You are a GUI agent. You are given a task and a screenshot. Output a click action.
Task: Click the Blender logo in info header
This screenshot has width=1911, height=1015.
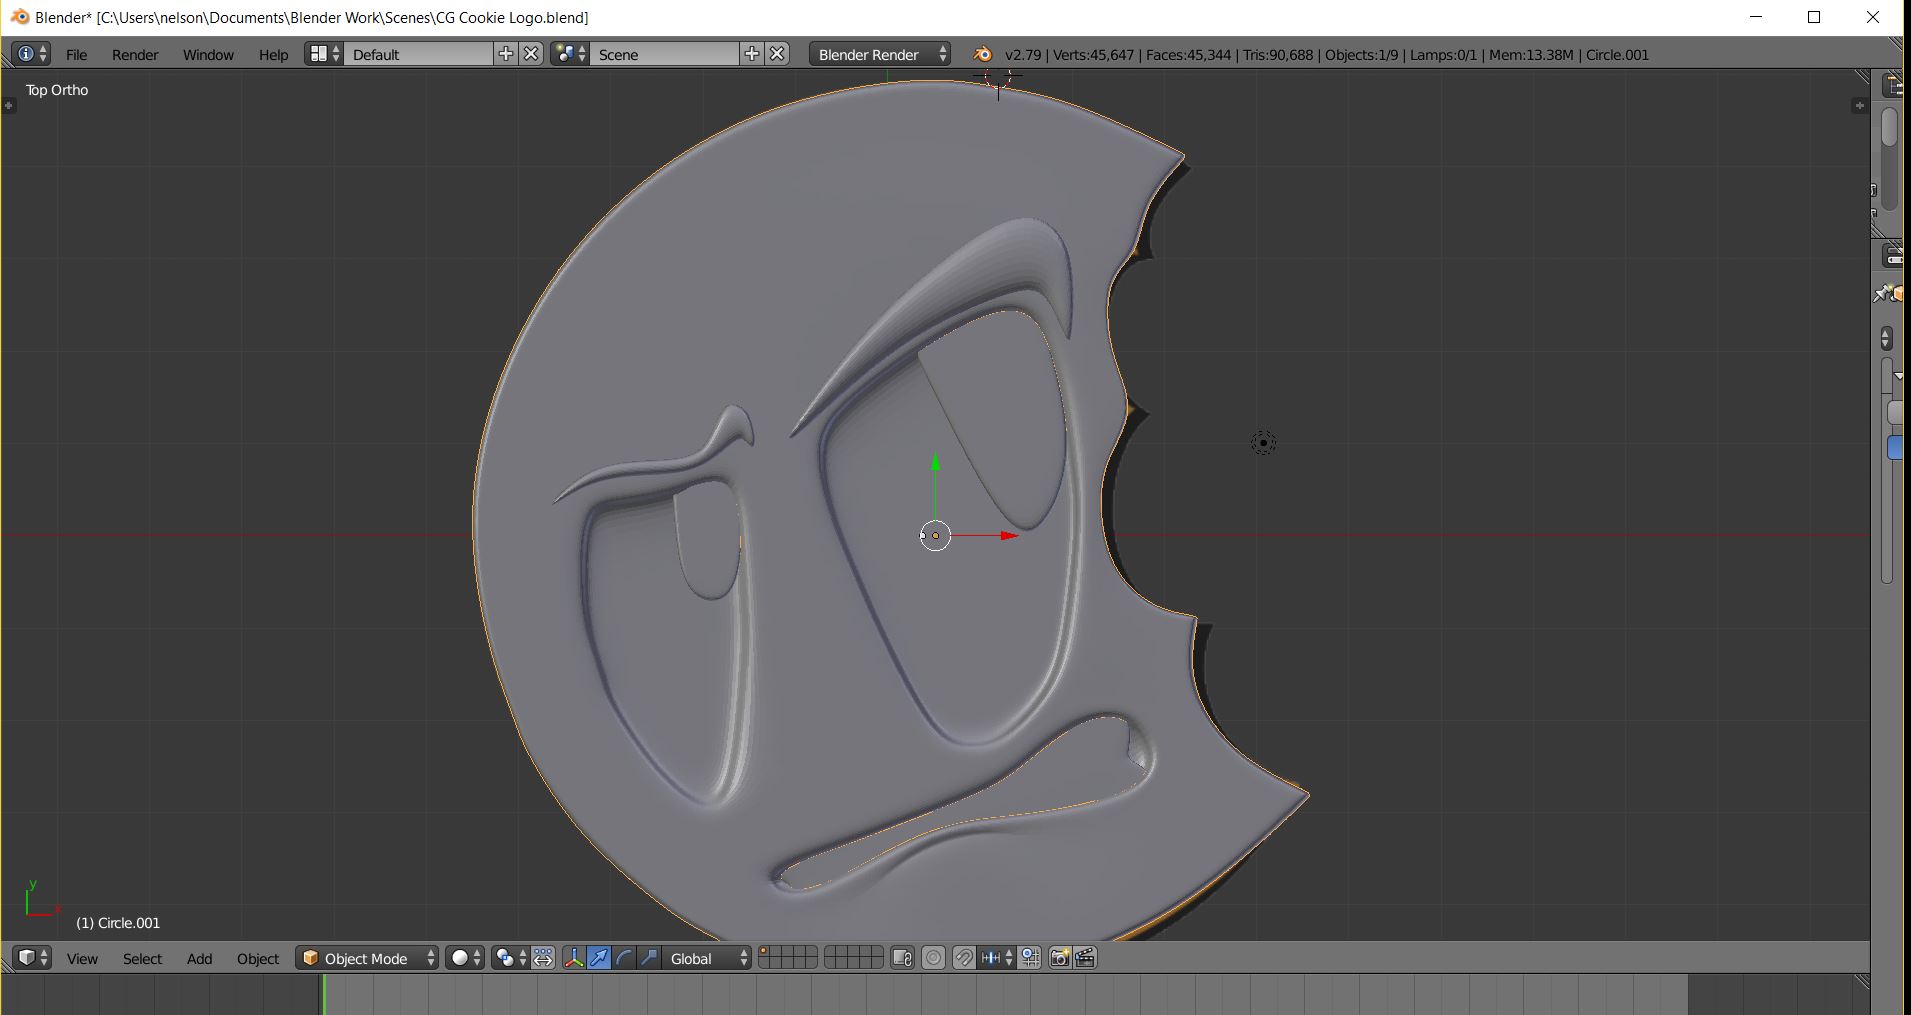pos(983,54)
